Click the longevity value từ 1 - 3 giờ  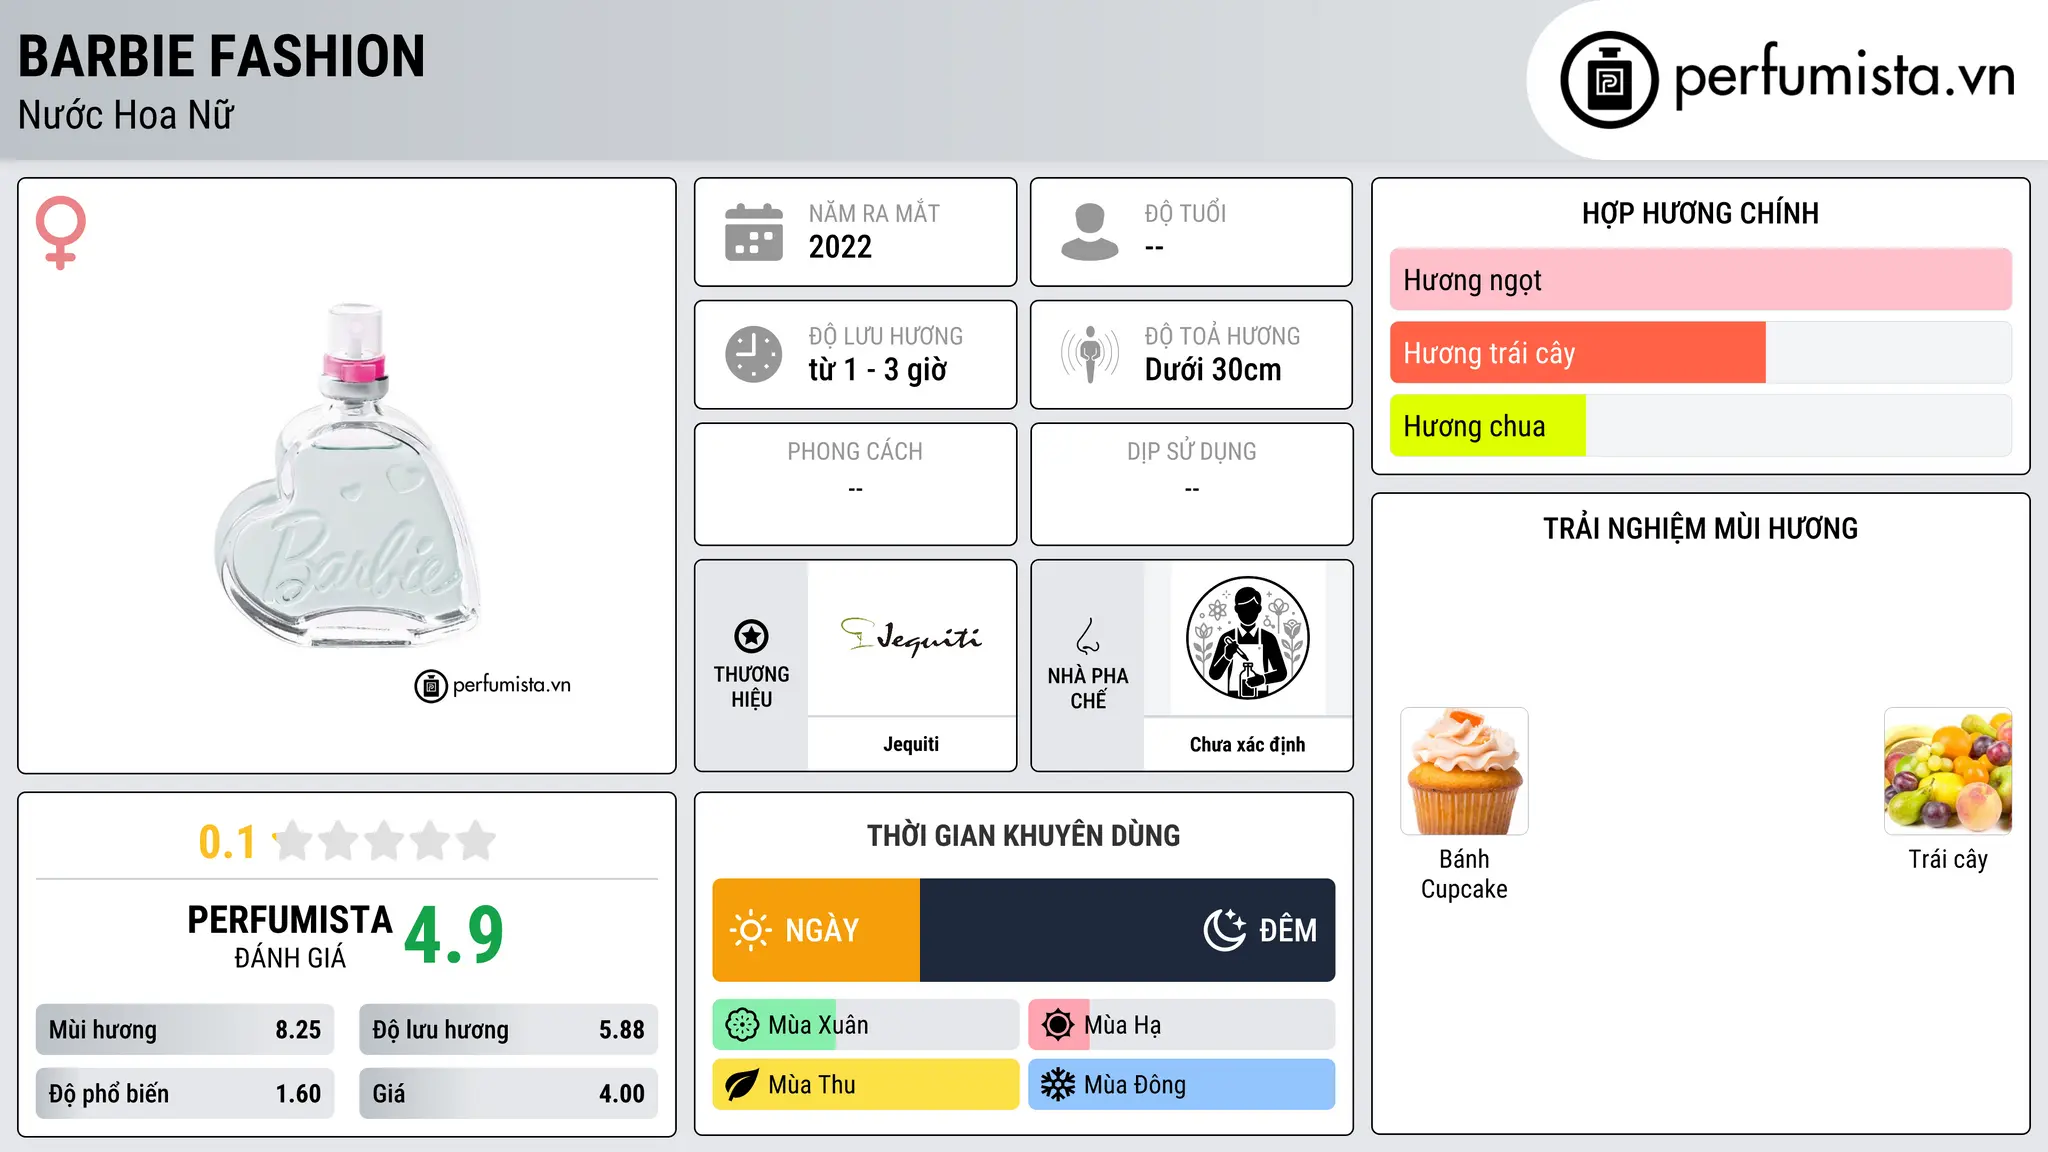(x=878, y=370)
